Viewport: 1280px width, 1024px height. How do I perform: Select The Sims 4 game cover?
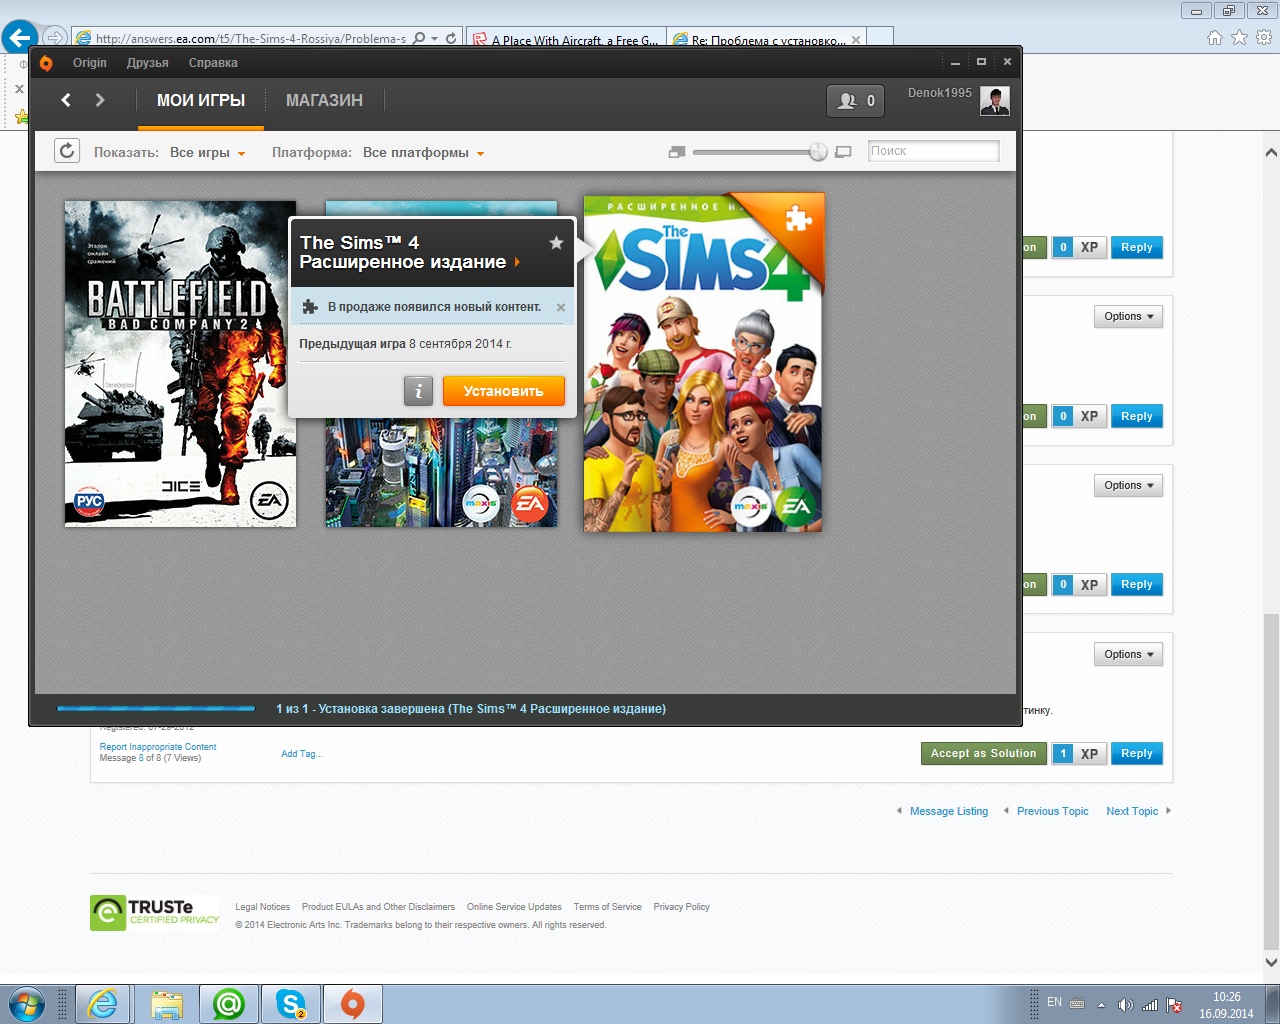point(703,362)
